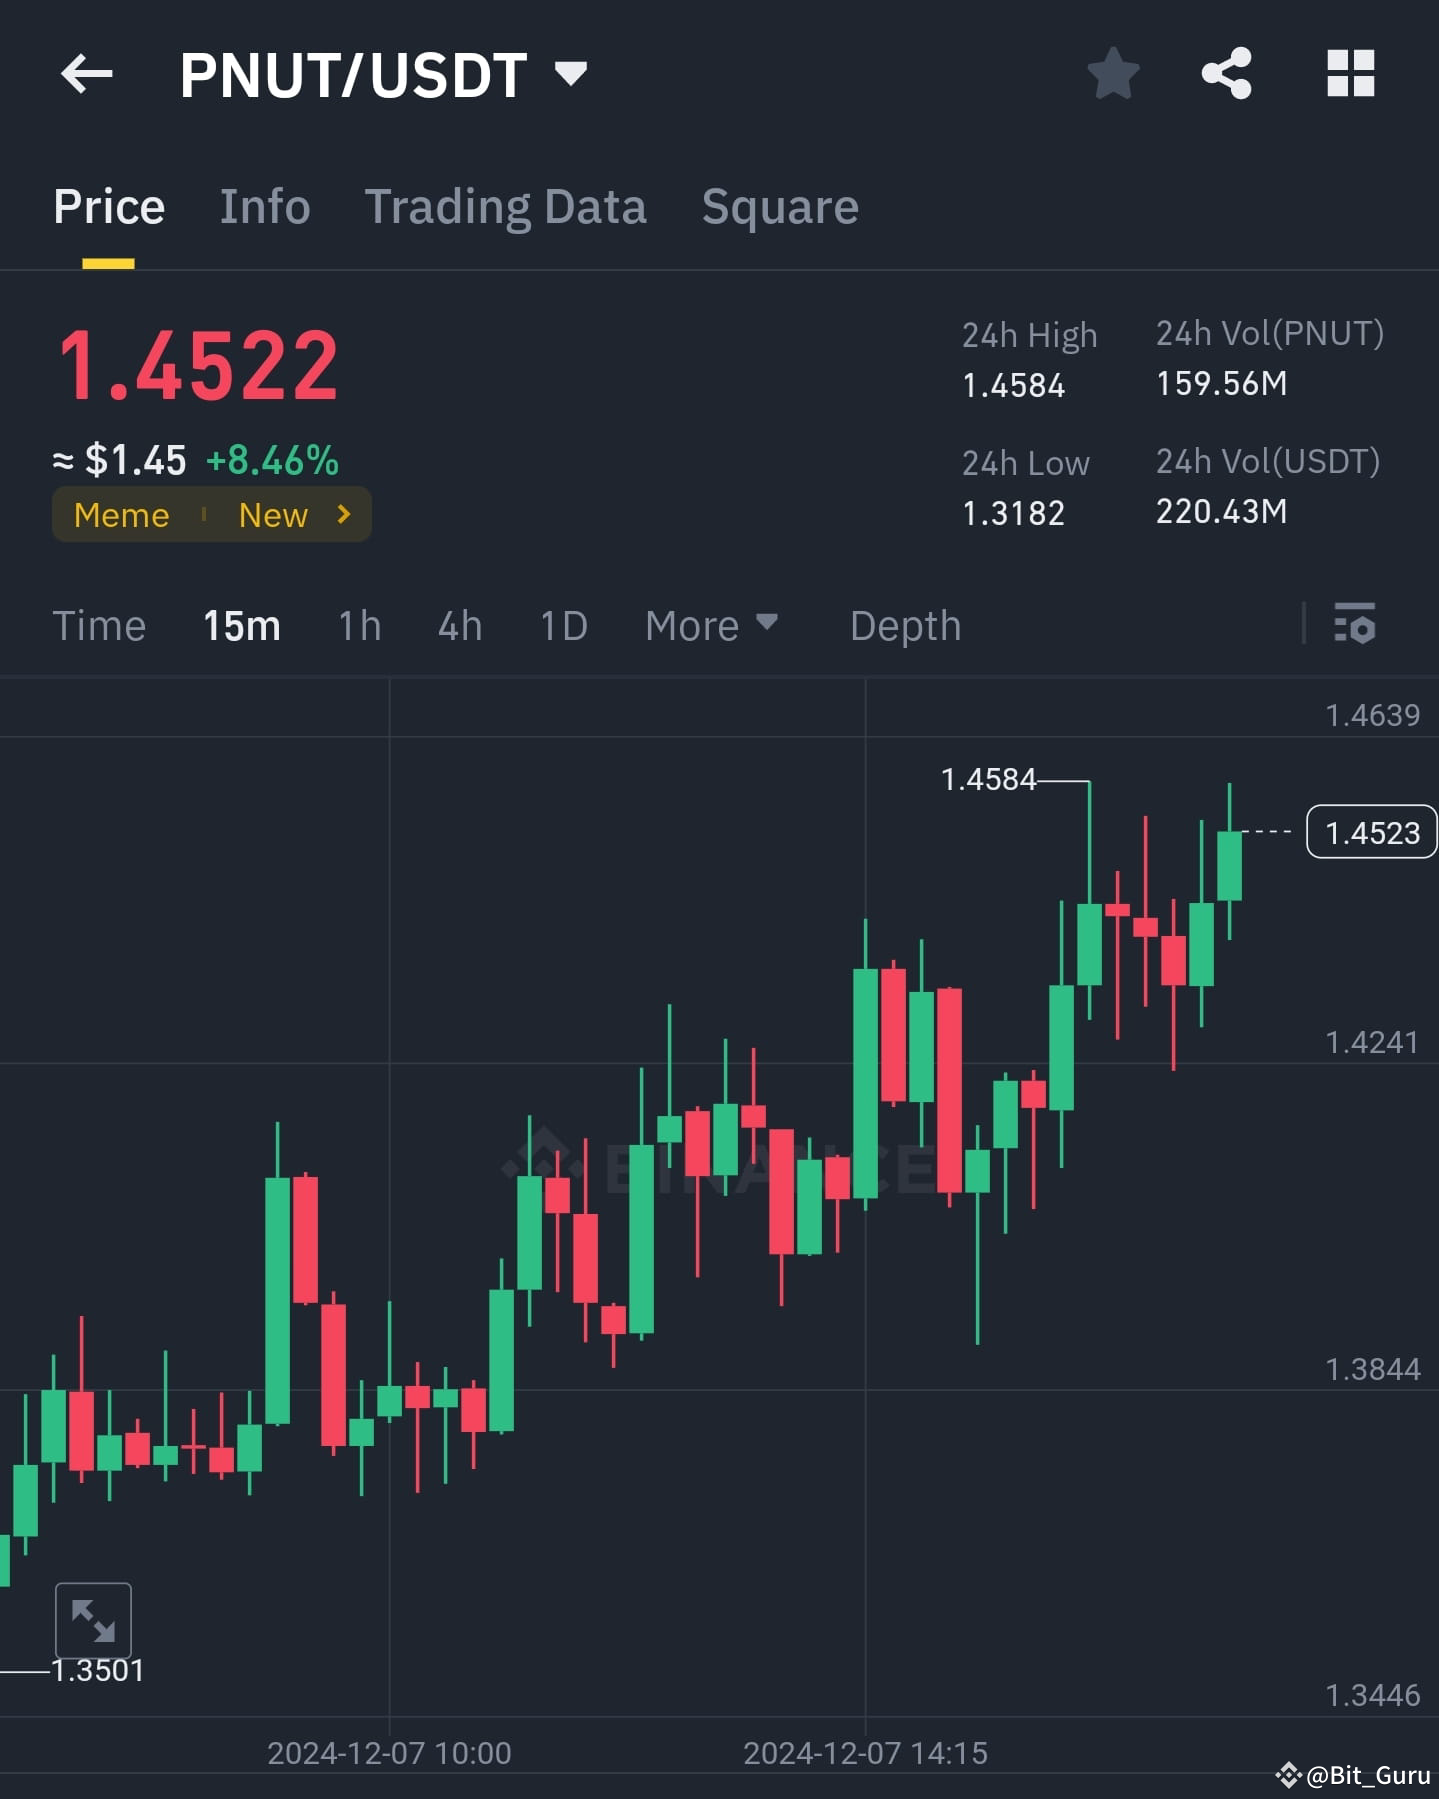Enable the 1D timeframe view

point(563,625)
